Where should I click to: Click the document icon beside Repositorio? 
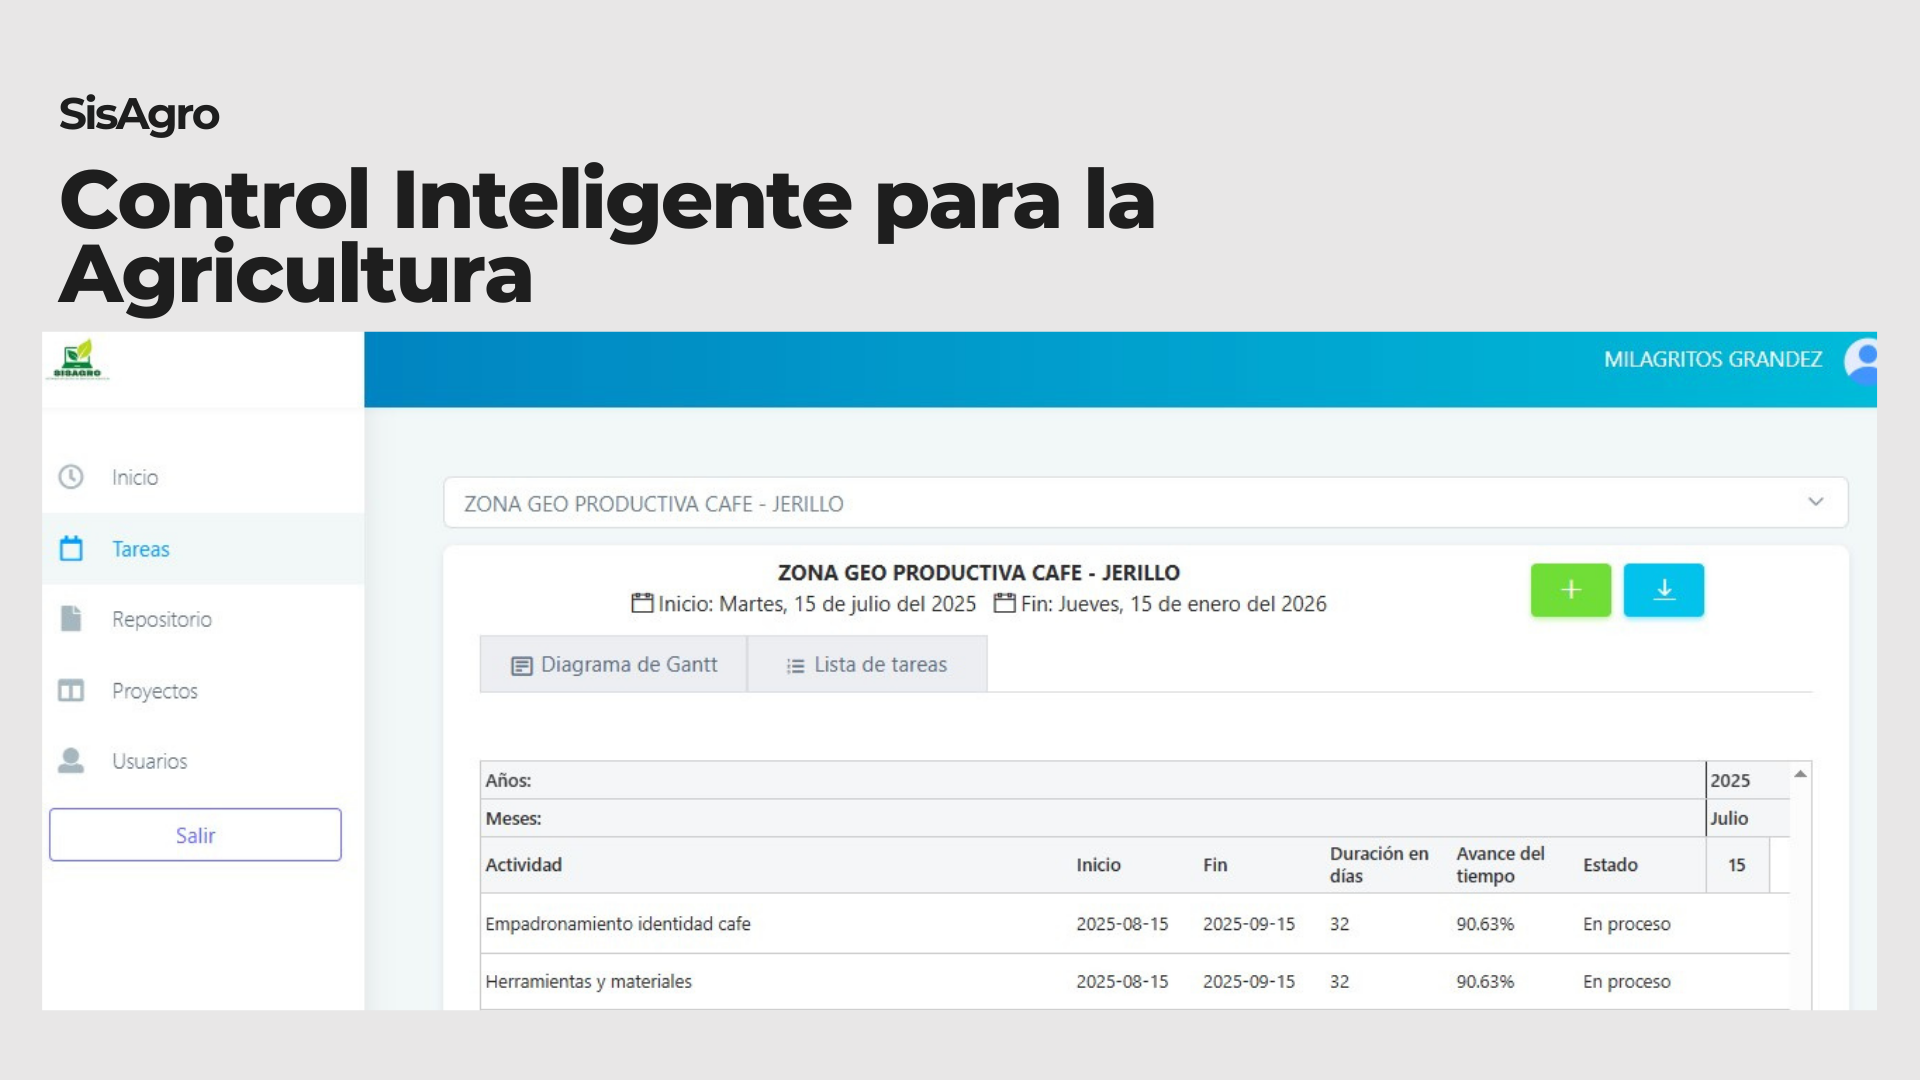71,619
